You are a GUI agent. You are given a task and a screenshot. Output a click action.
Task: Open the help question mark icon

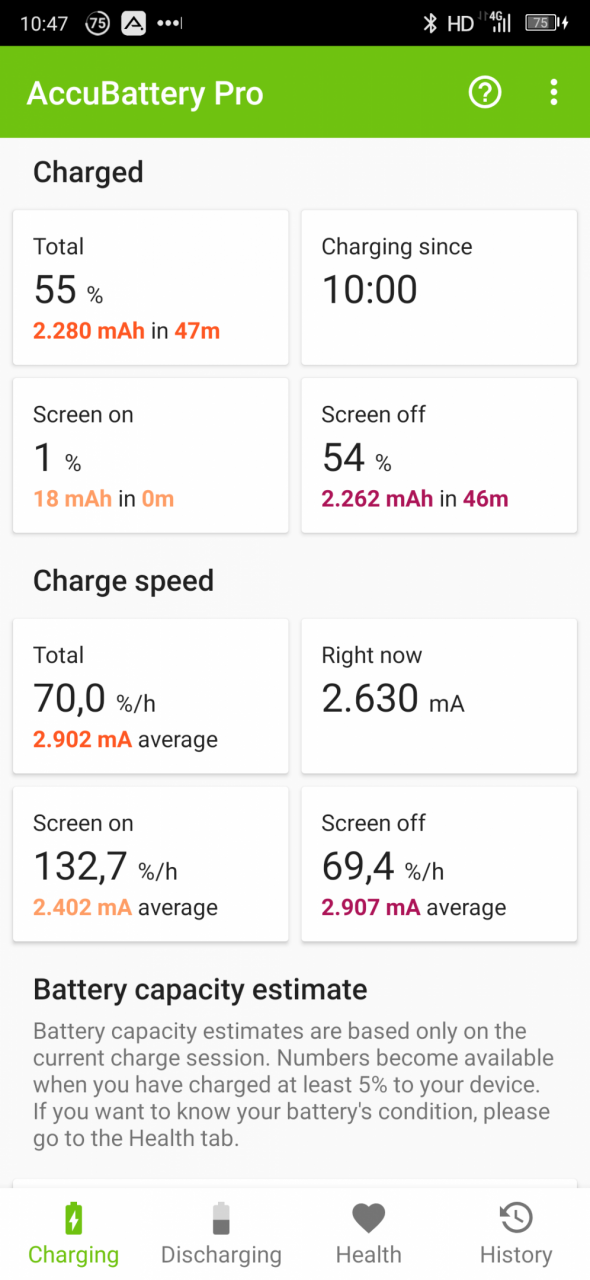click(485, 93)
